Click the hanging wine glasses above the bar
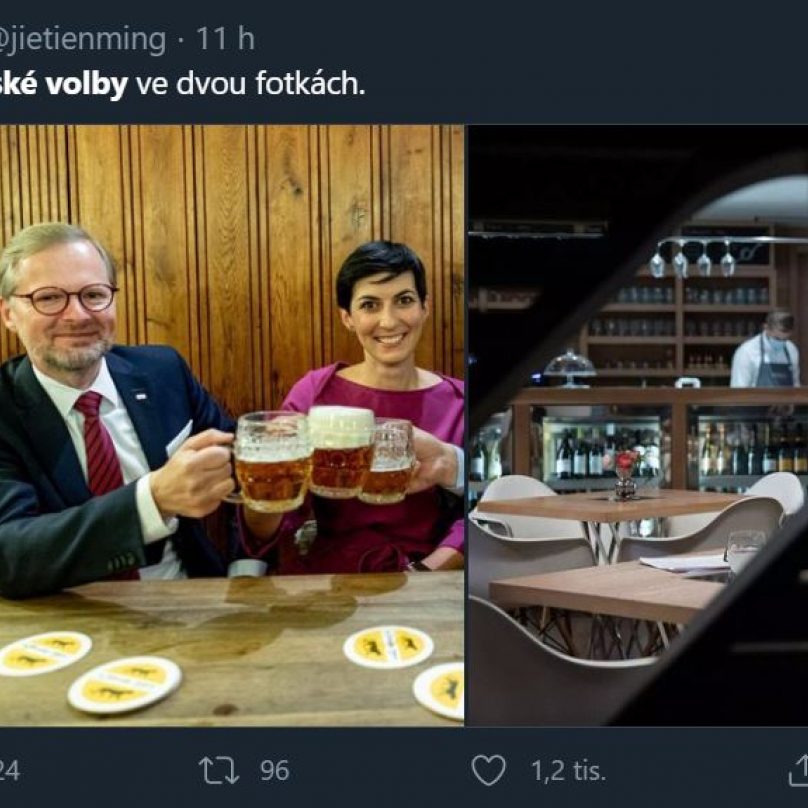The width and height of the screenshot is (808, 808). 692,258
